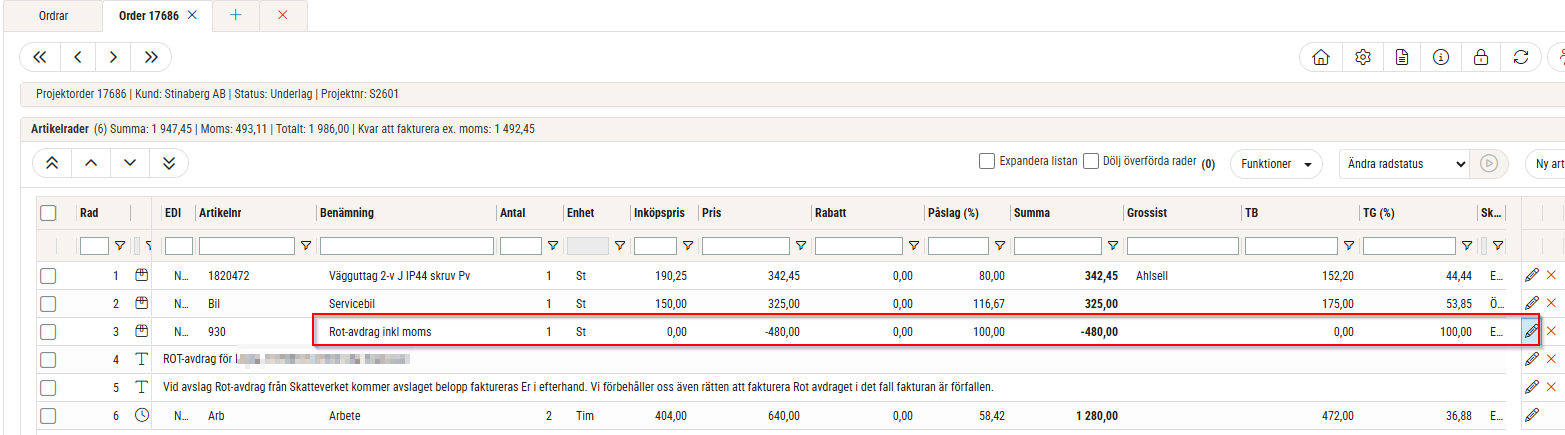This screenshot has width=1565, height=435.
Task: Click the Artikelnr column header
Action: 223,212
